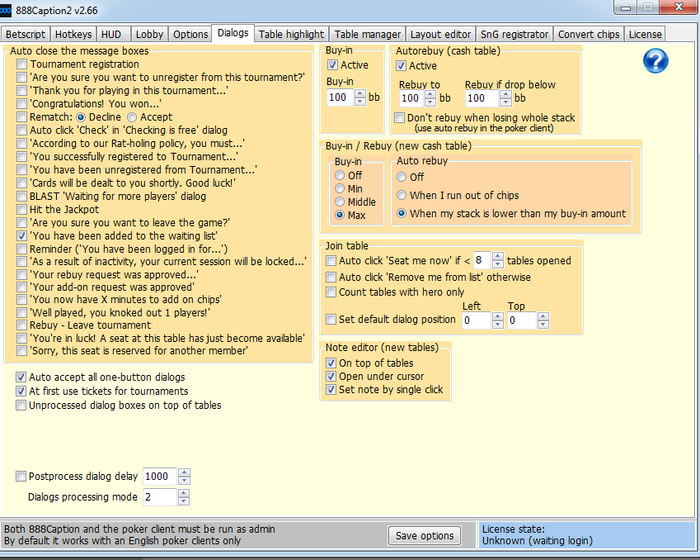This screenshot has width=700, height=560.
Task: Select Buy-in Off radio button
Action: [x=340, y=176]
